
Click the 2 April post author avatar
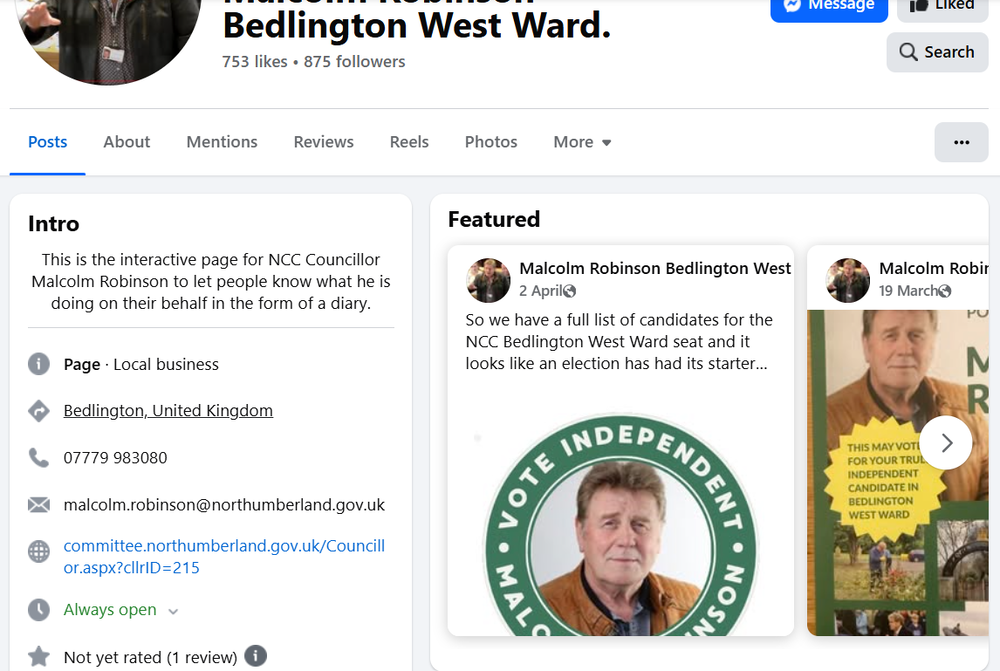(489, 280)
